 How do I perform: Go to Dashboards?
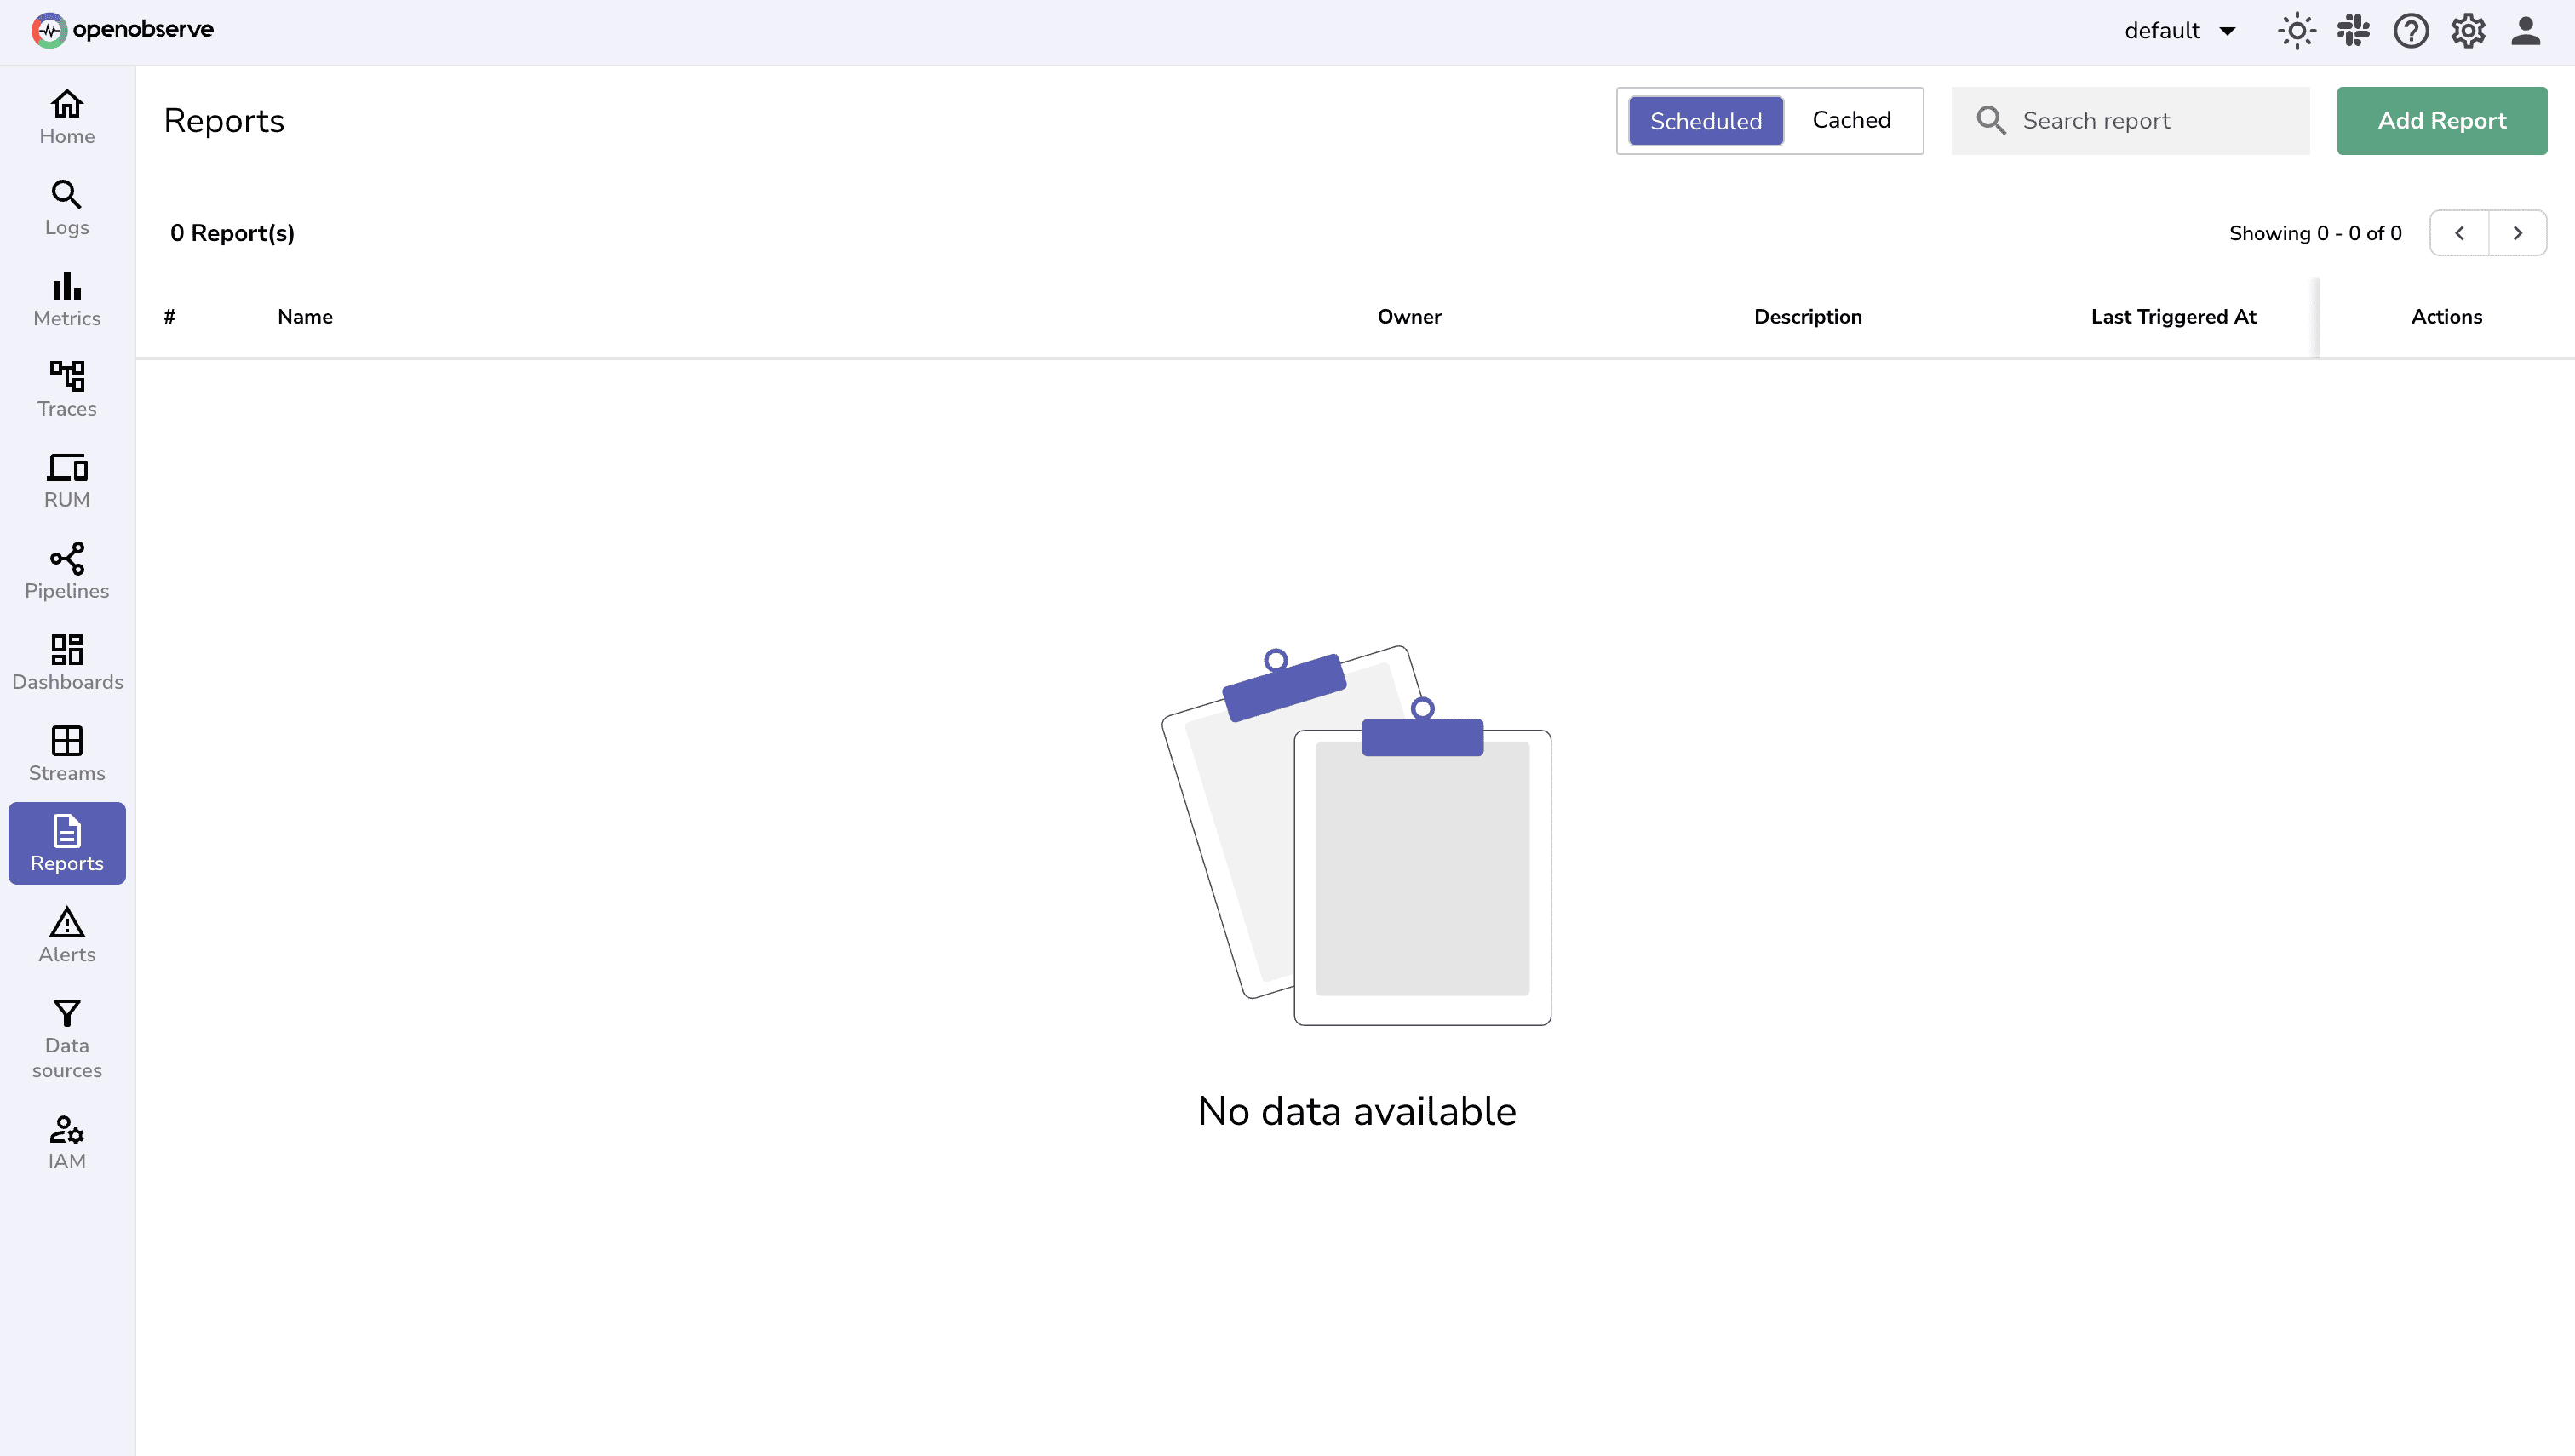tap(66, 662)
